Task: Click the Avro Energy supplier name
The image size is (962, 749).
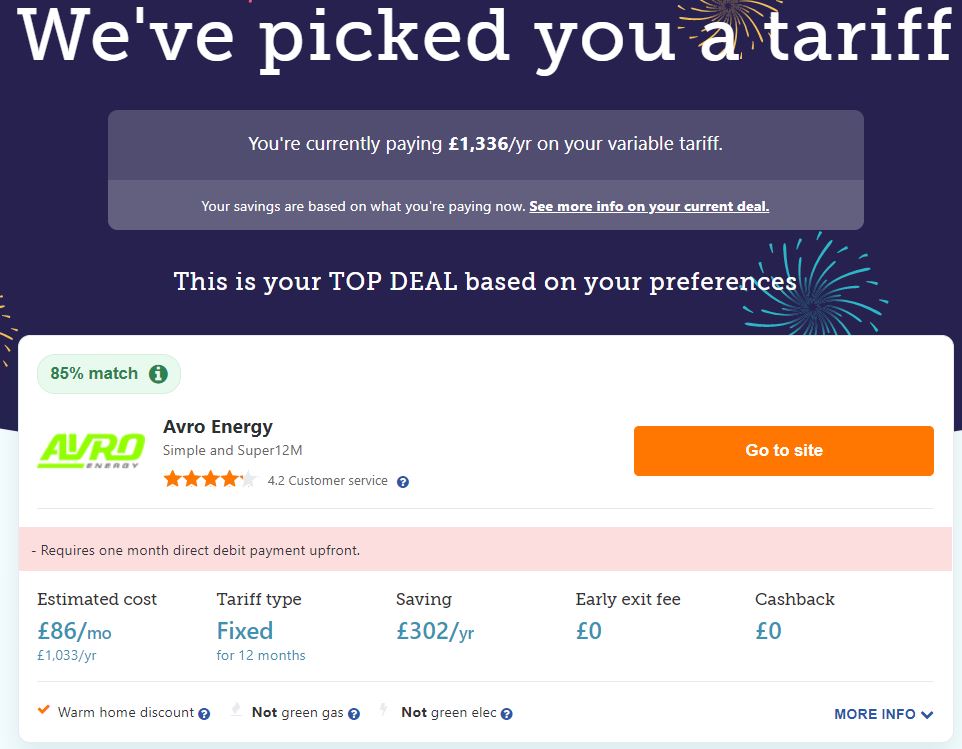Action: tap(218, 427)
